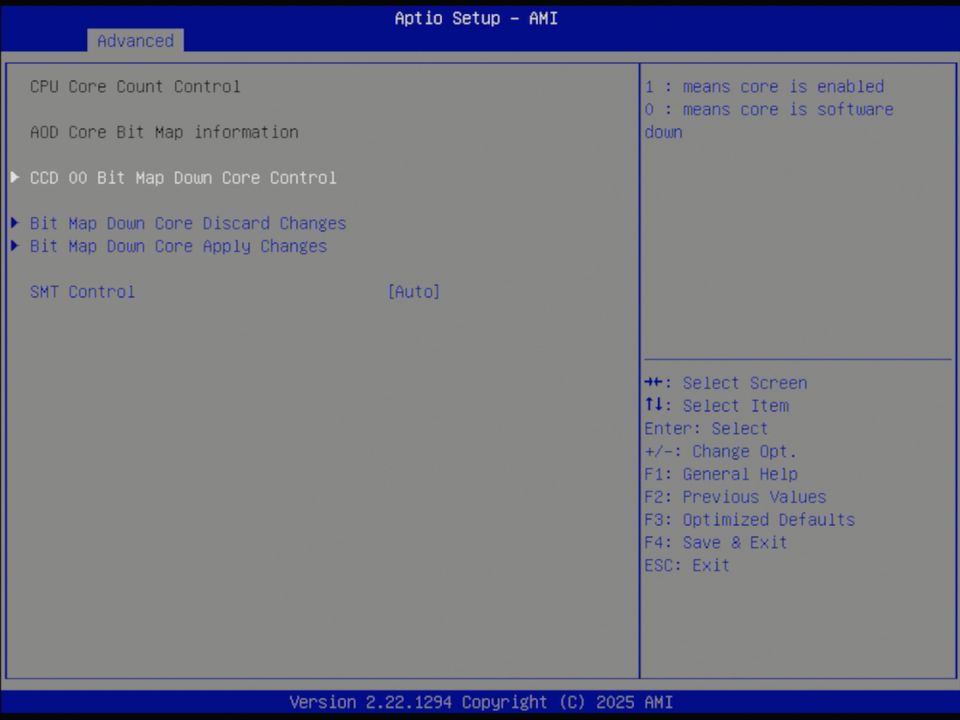Viewport: 960px width, 720px height.
Task: Click the help text explaining core enabled
Action: [766, 86]
